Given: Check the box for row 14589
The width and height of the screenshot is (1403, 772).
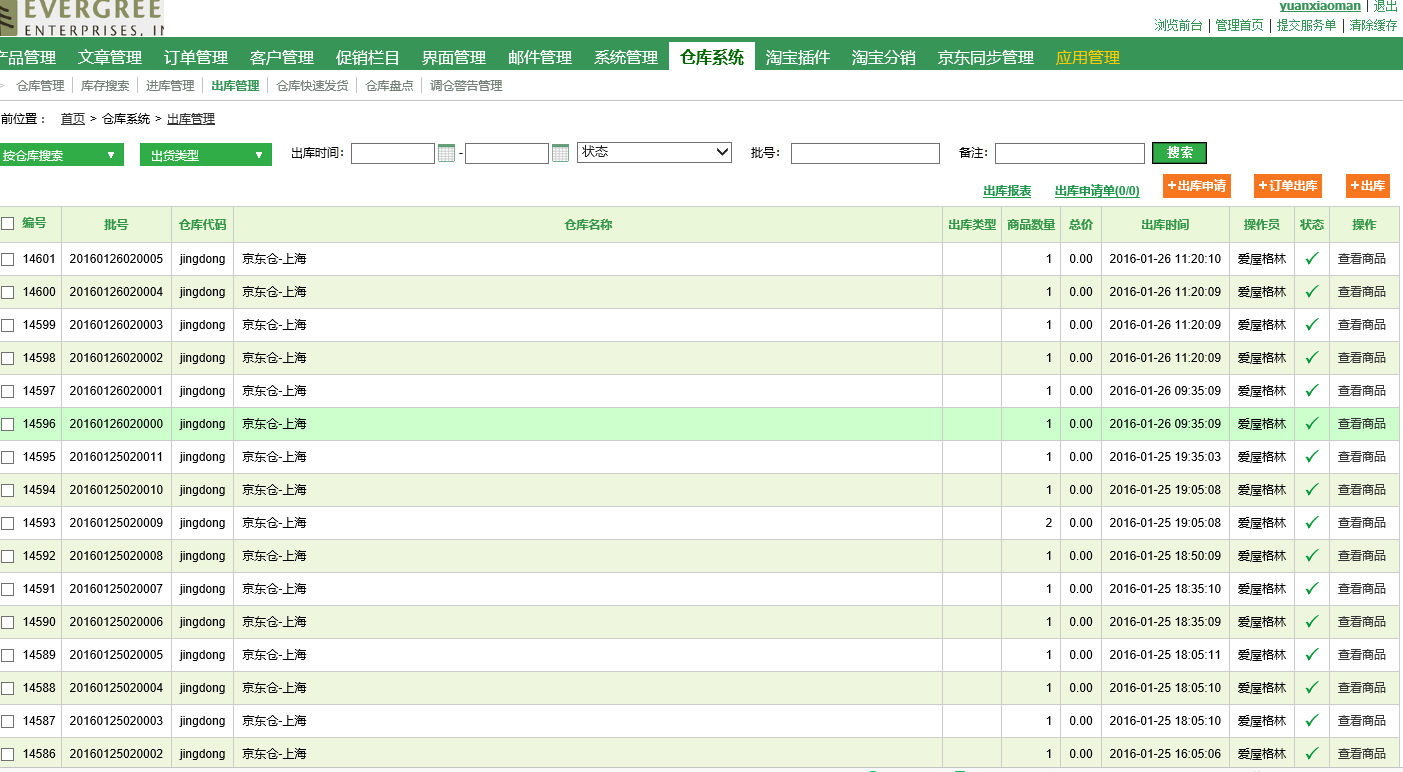Looking at the screenshot, I should (x=8, y=655).
